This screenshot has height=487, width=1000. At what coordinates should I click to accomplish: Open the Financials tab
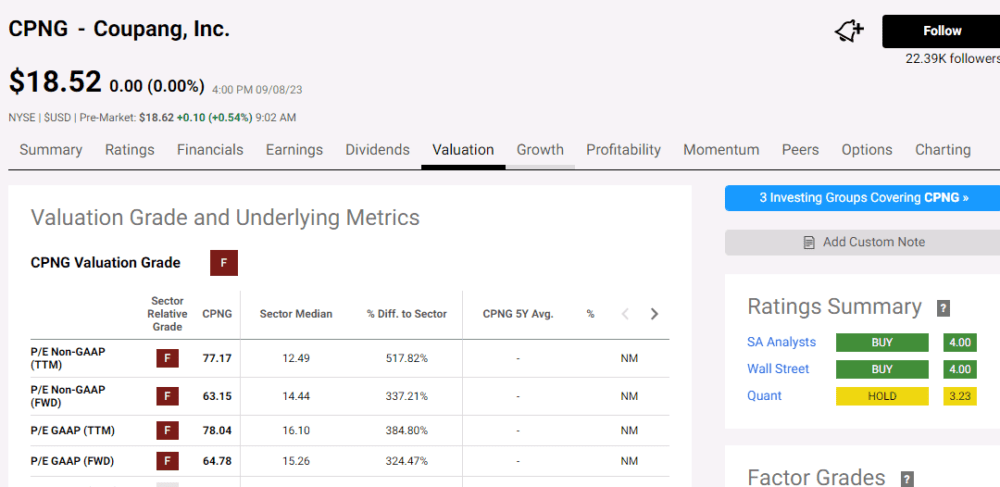coord(210,150)
